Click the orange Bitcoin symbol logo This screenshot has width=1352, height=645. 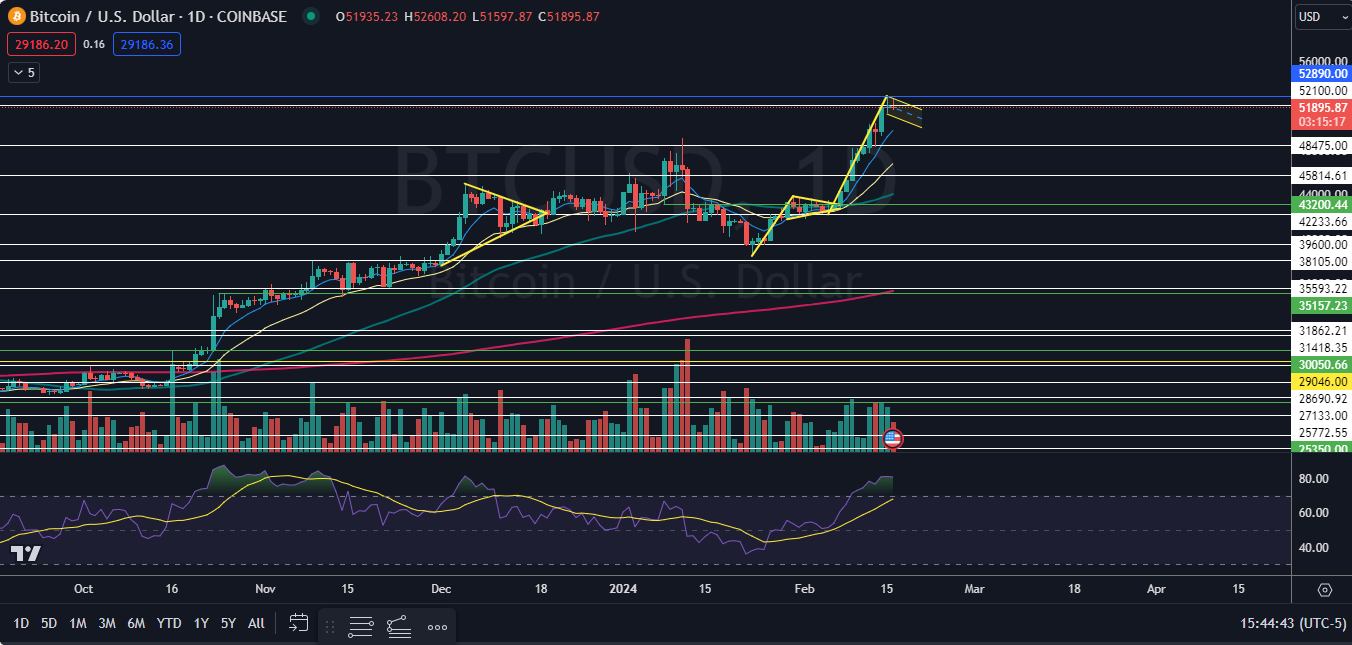point(17,16)
